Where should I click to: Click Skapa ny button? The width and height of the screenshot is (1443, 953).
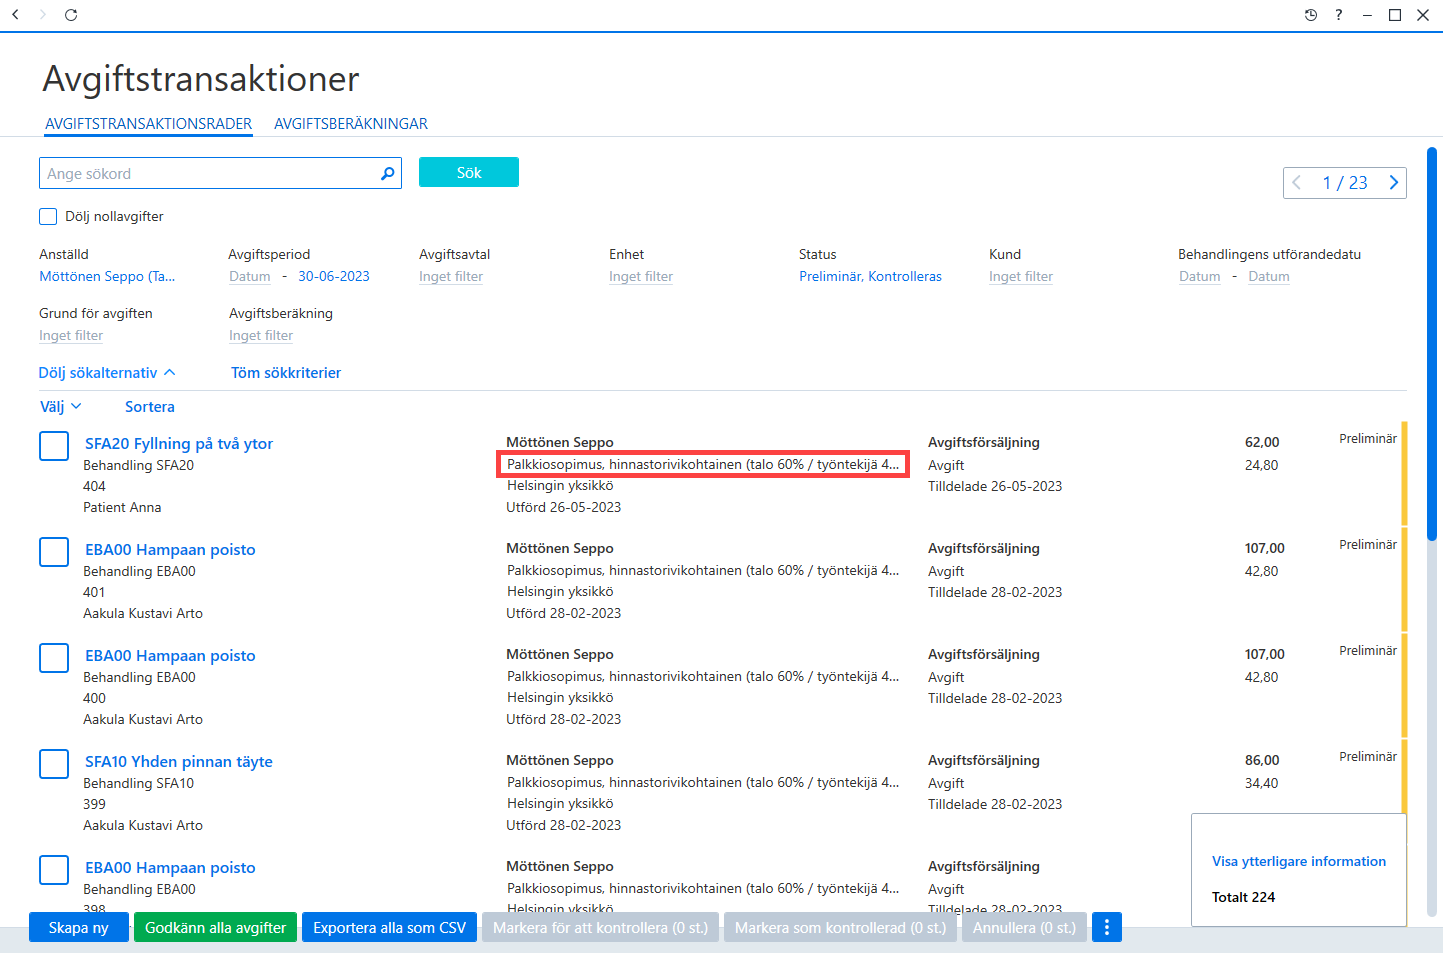pyautogui.click(x=79, y=927)
